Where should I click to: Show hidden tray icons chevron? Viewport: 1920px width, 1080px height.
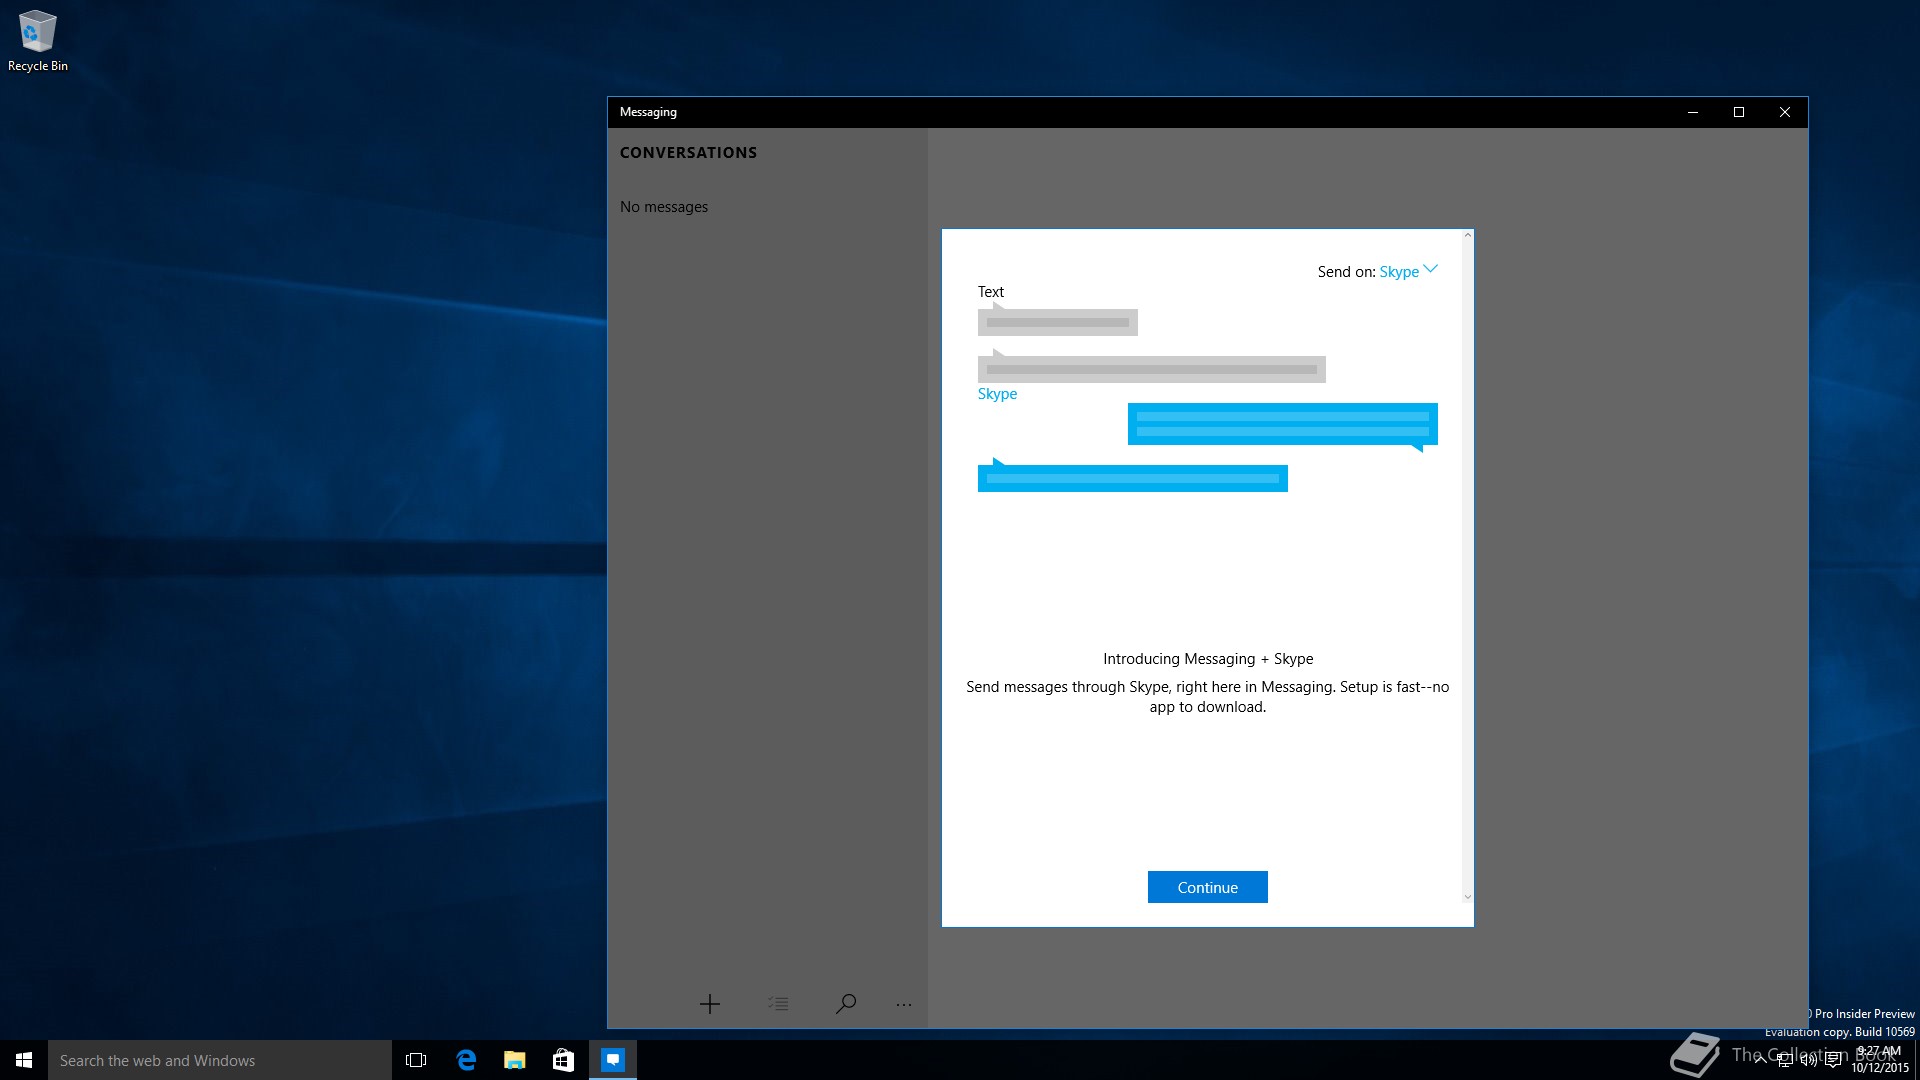pos(1760,1060)
